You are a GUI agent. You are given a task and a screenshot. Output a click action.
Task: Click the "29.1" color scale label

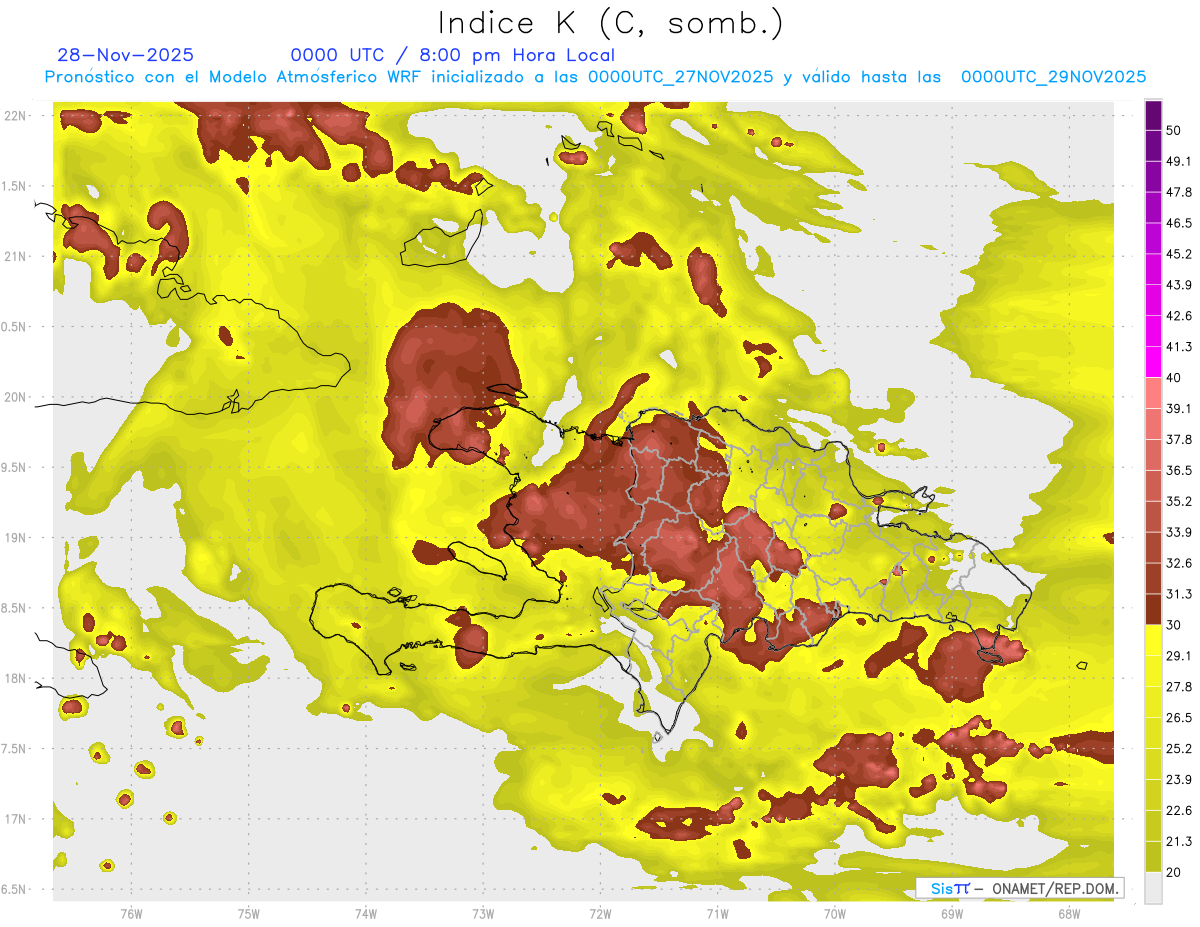pos(1179,656)
